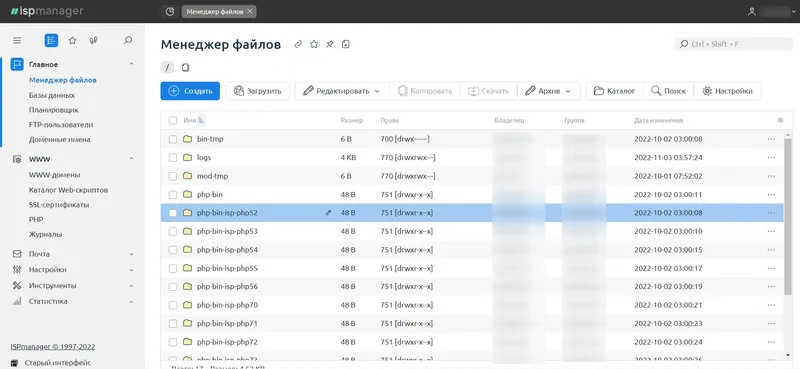Select all files via header checkbox
The height and width of the screenshot is (369, 800).
173,120
